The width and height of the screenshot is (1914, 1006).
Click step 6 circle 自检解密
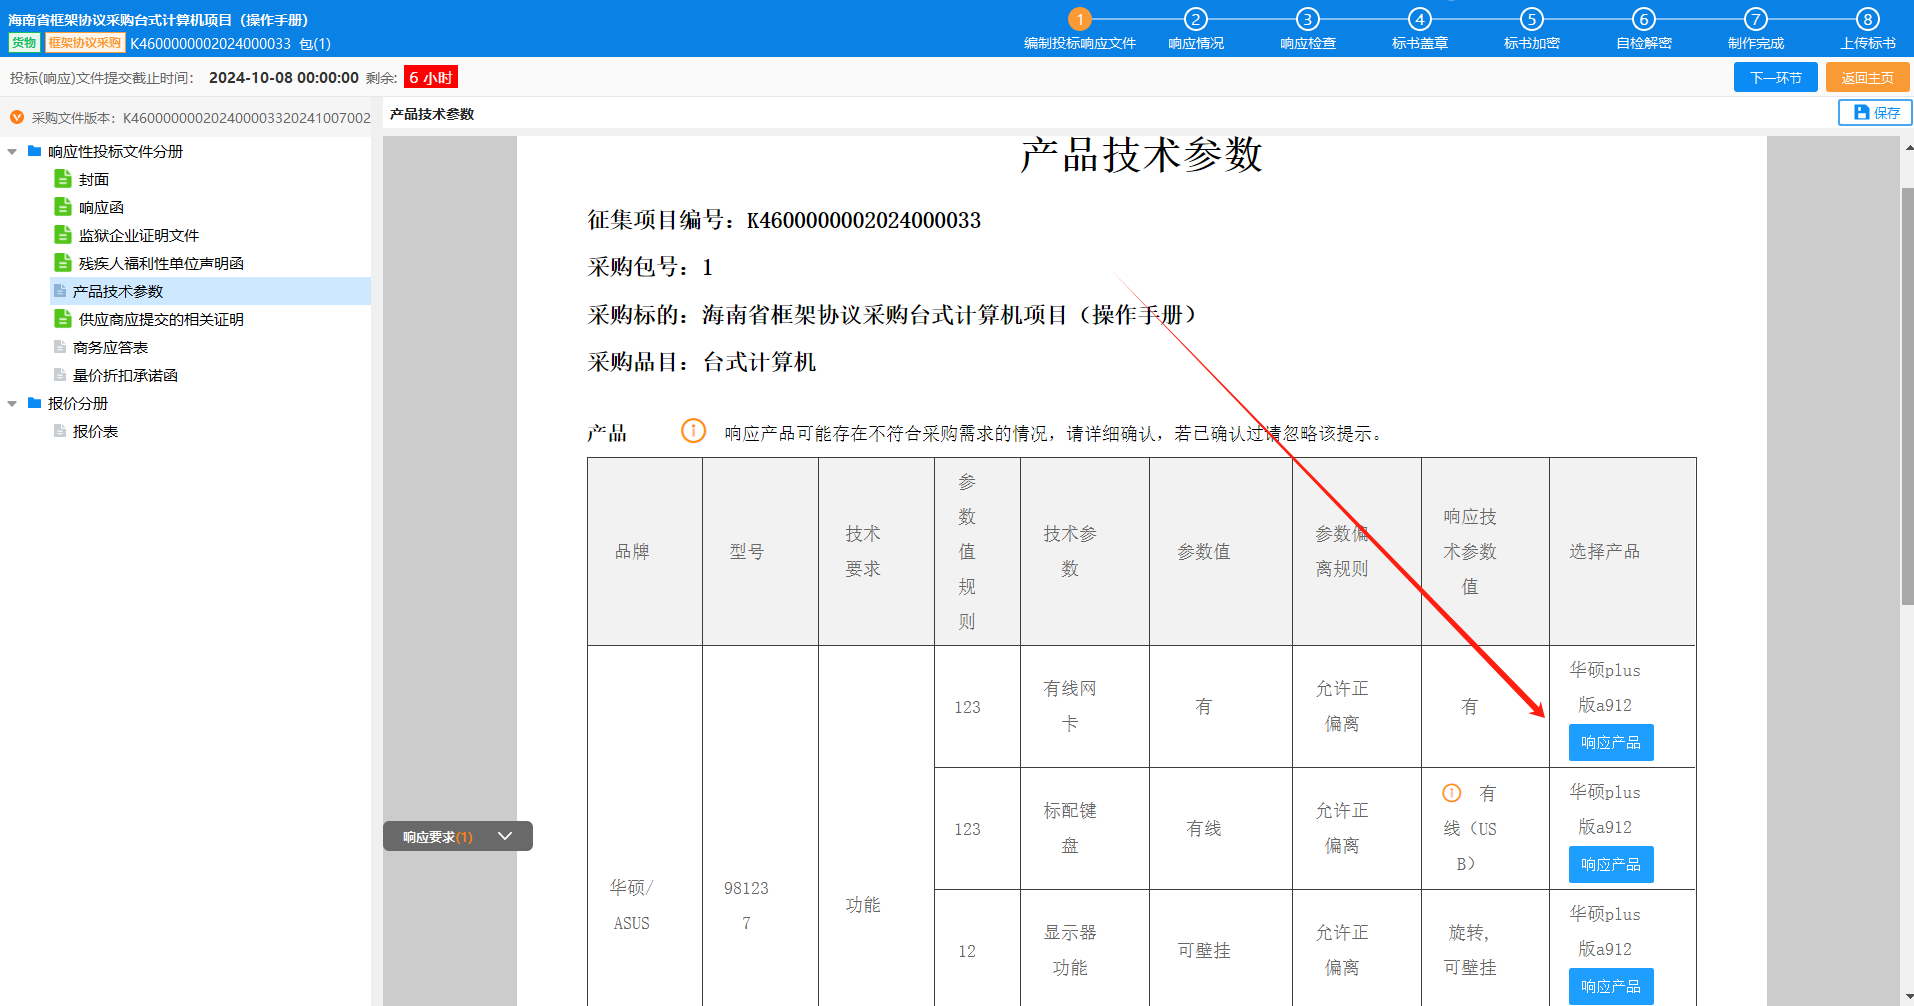tap(1643, 19)
